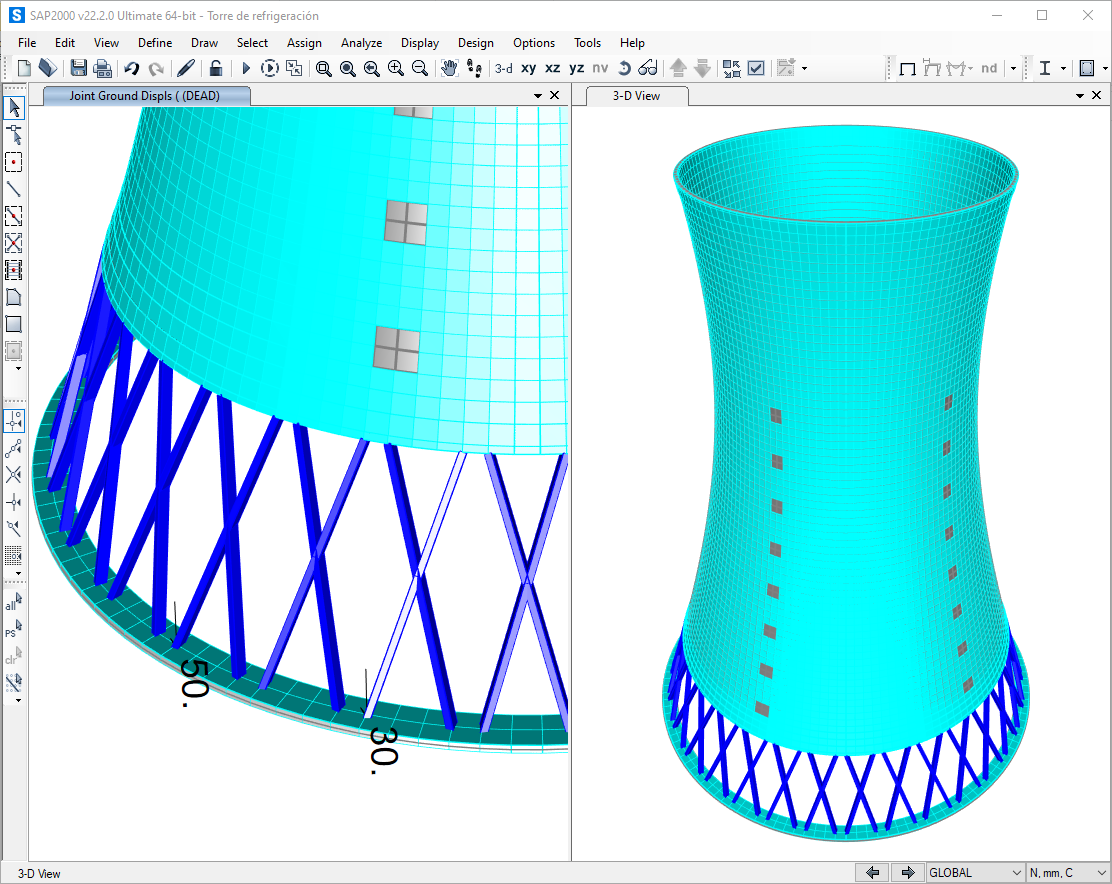The height and width of the screenshot is (884, 1112).
Task: Expand the I-section frame dropdown arrow
Action: pyautogui.click(x=1063, y=69)
